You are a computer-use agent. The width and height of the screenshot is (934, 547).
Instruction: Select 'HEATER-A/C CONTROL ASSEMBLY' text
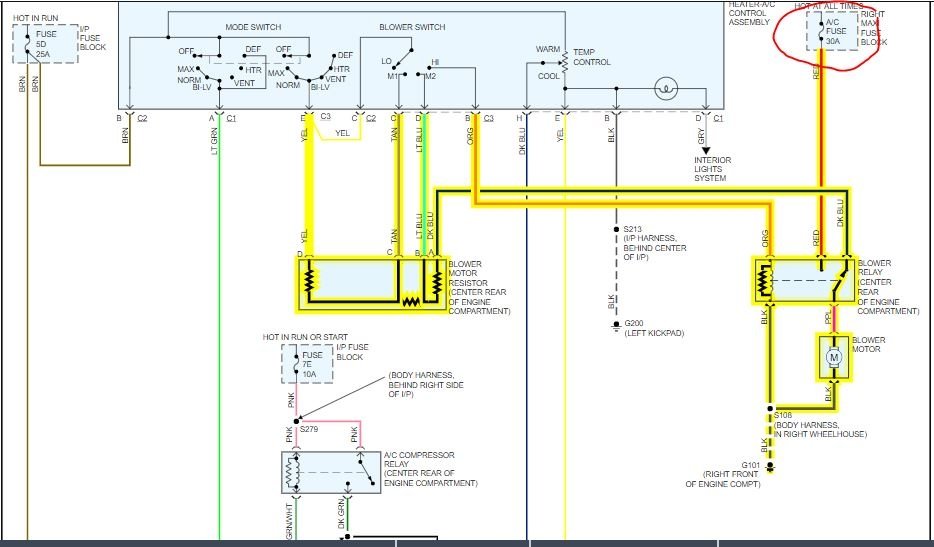[750, 13]
